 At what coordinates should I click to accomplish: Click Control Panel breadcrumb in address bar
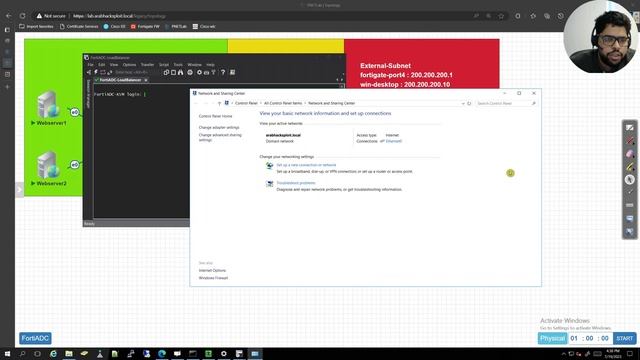(x=246, y=103)
